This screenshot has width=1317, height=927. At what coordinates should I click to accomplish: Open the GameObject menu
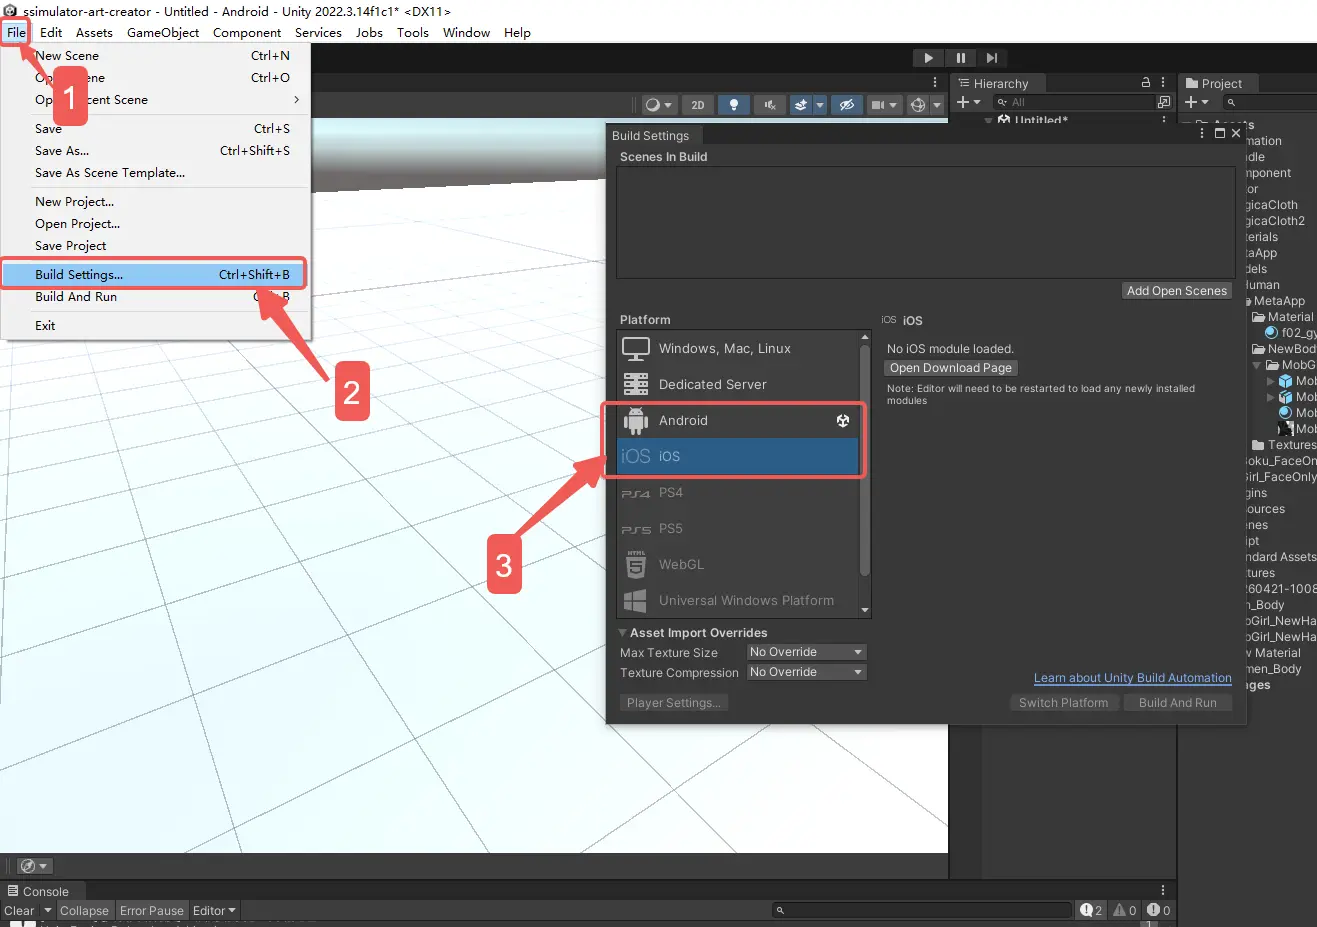point(163,33)
